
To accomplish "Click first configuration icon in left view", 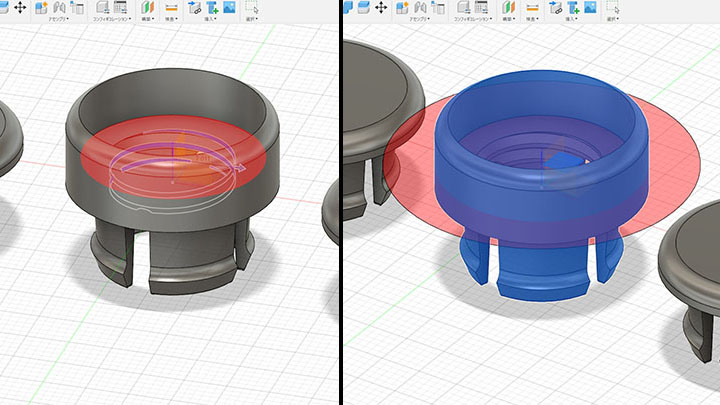I will pyautogui.click(x=103, y=7).
